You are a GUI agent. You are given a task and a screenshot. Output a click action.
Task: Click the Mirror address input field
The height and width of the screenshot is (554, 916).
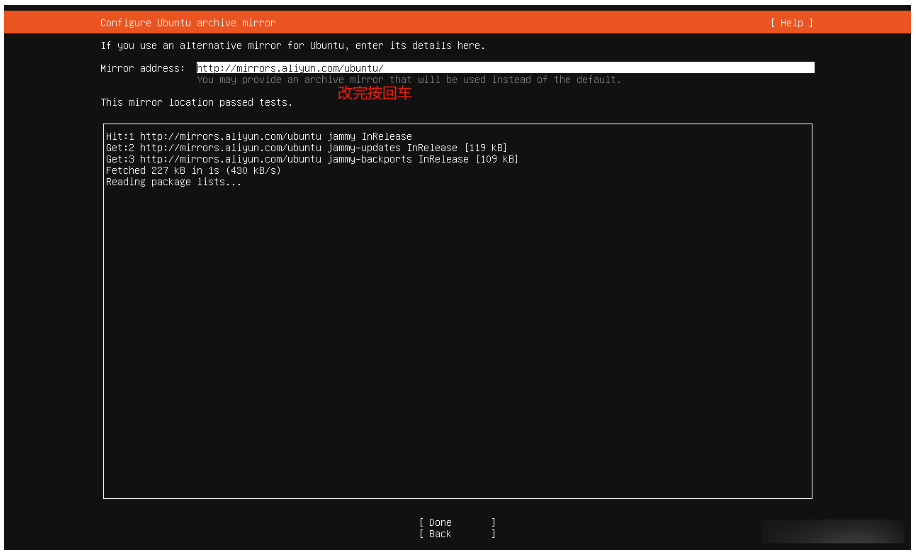(600, 68)
